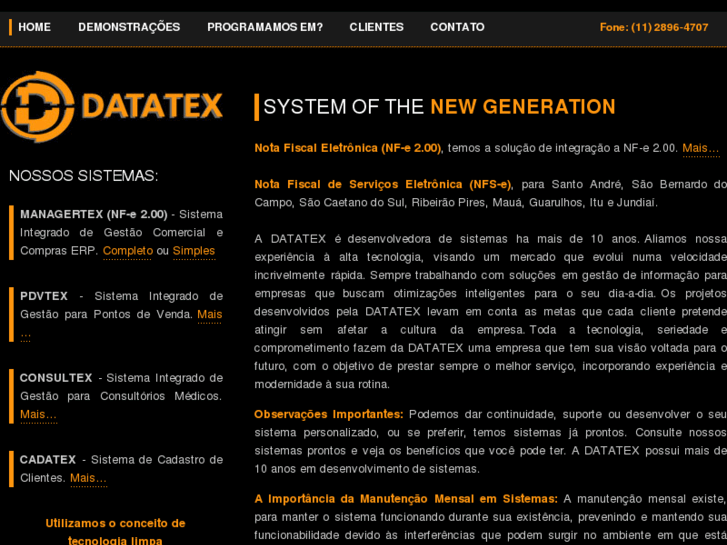Select the CLIENTES menu item
Screen dimensions: 727x545
(376, 27)
